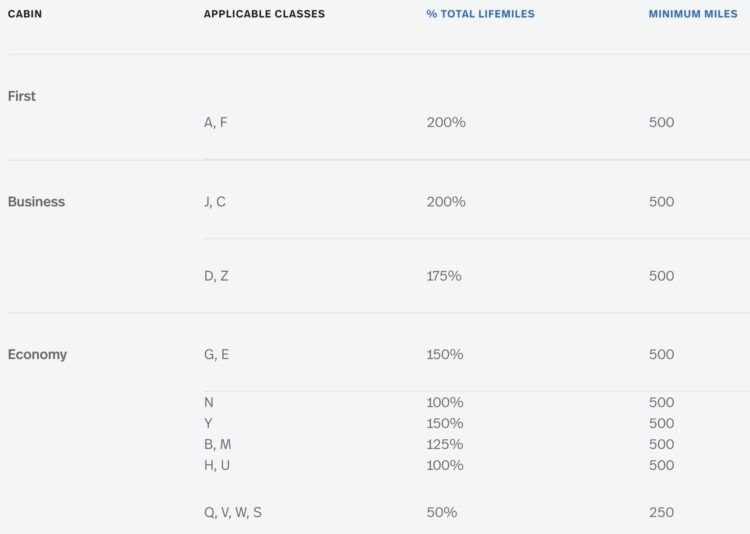Select the G, E classes cell

(x=216, y=355)
